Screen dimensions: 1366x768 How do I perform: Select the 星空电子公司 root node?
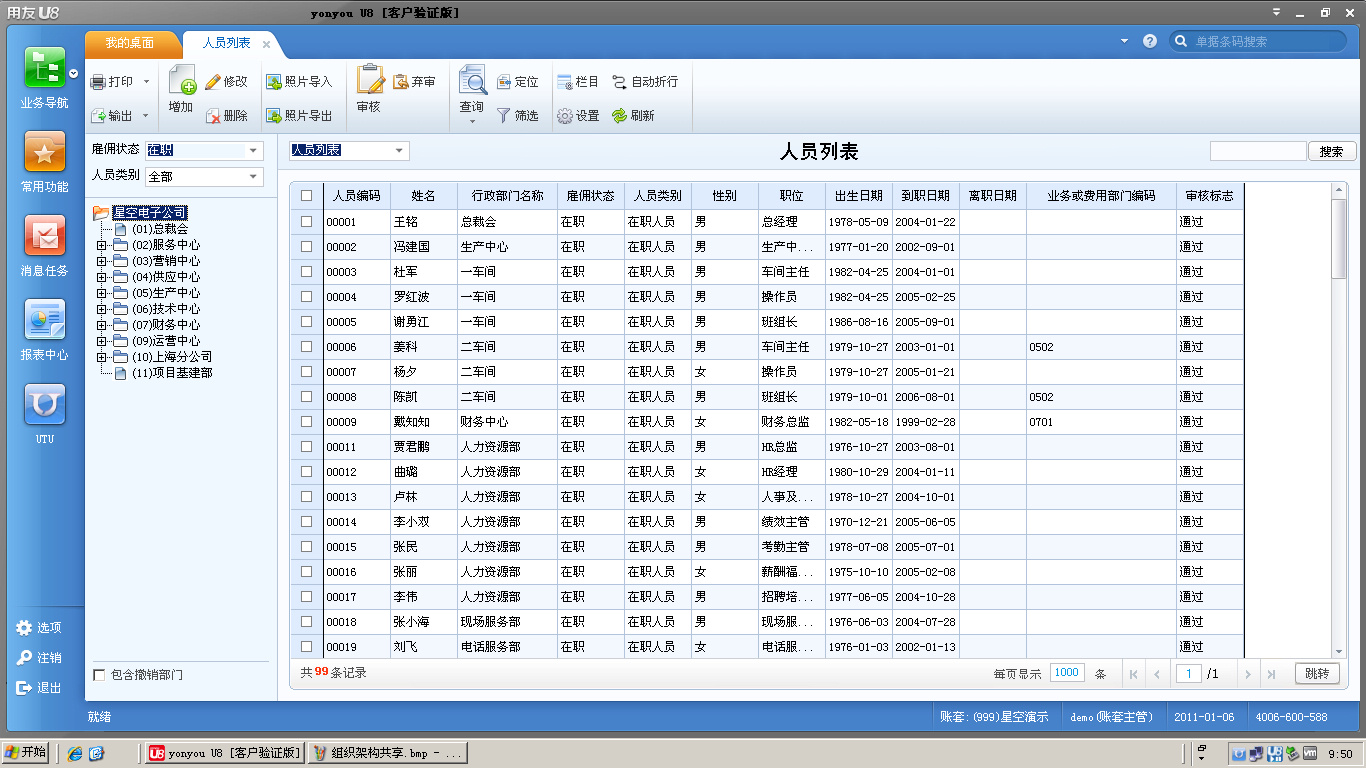150,213
